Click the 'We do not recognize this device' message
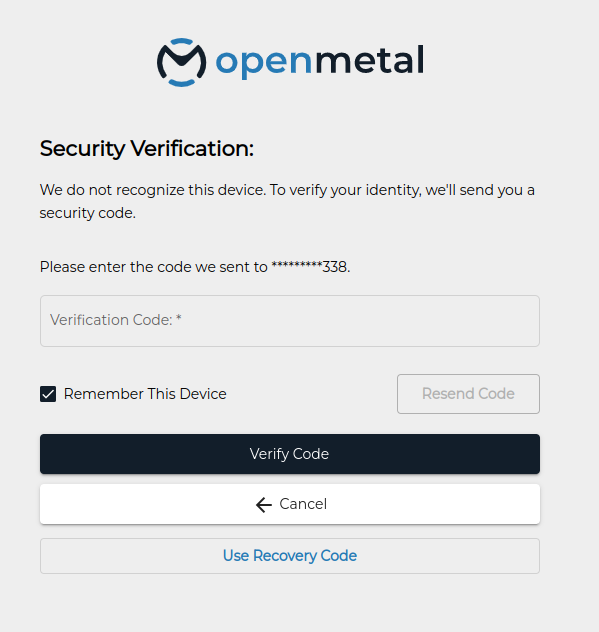The height and width of the screenshot is (632, 599). (287, 201)
